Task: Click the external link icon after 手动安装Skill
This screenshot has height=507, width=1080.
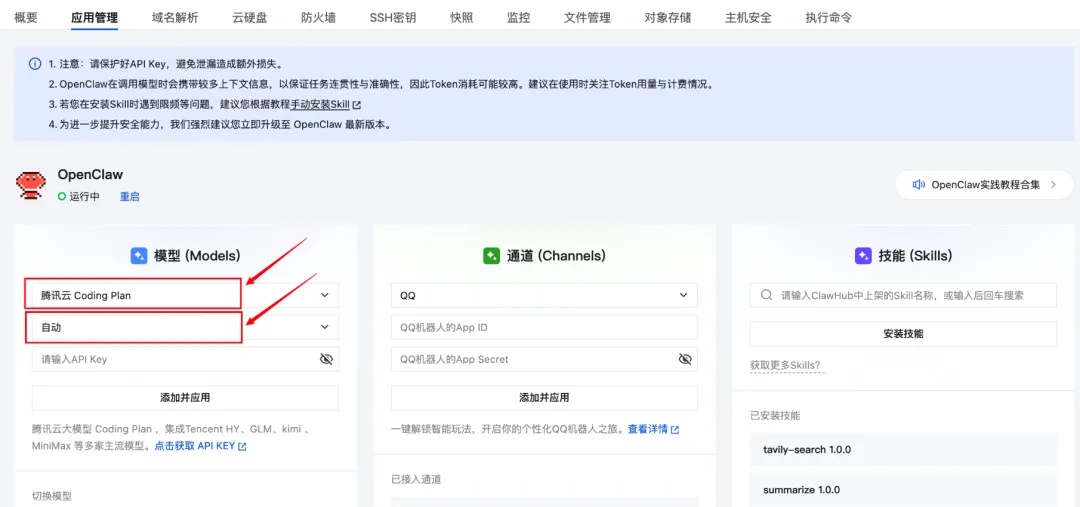Action: point(356,105)
